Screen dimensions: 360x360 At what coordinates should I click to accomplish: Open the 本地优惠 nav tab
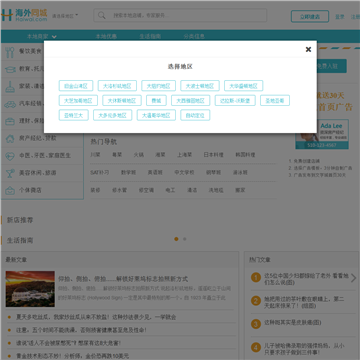pos(106,36)
